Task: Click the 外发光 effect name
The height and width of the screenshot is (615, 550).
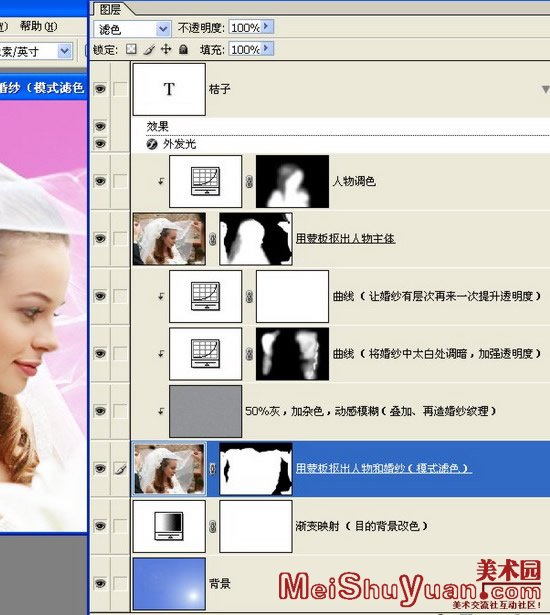Action: [x=180, y=144]
